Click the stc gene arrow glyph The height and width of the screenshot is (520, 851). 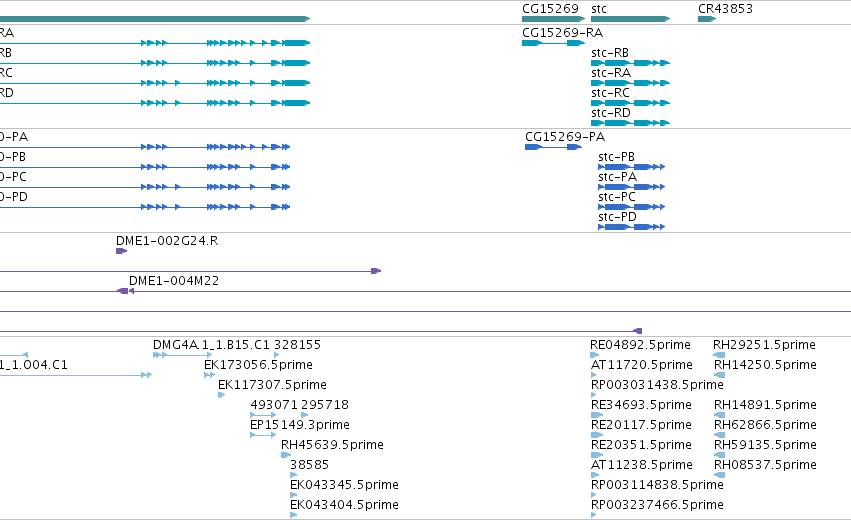click(x=631, y=19)
